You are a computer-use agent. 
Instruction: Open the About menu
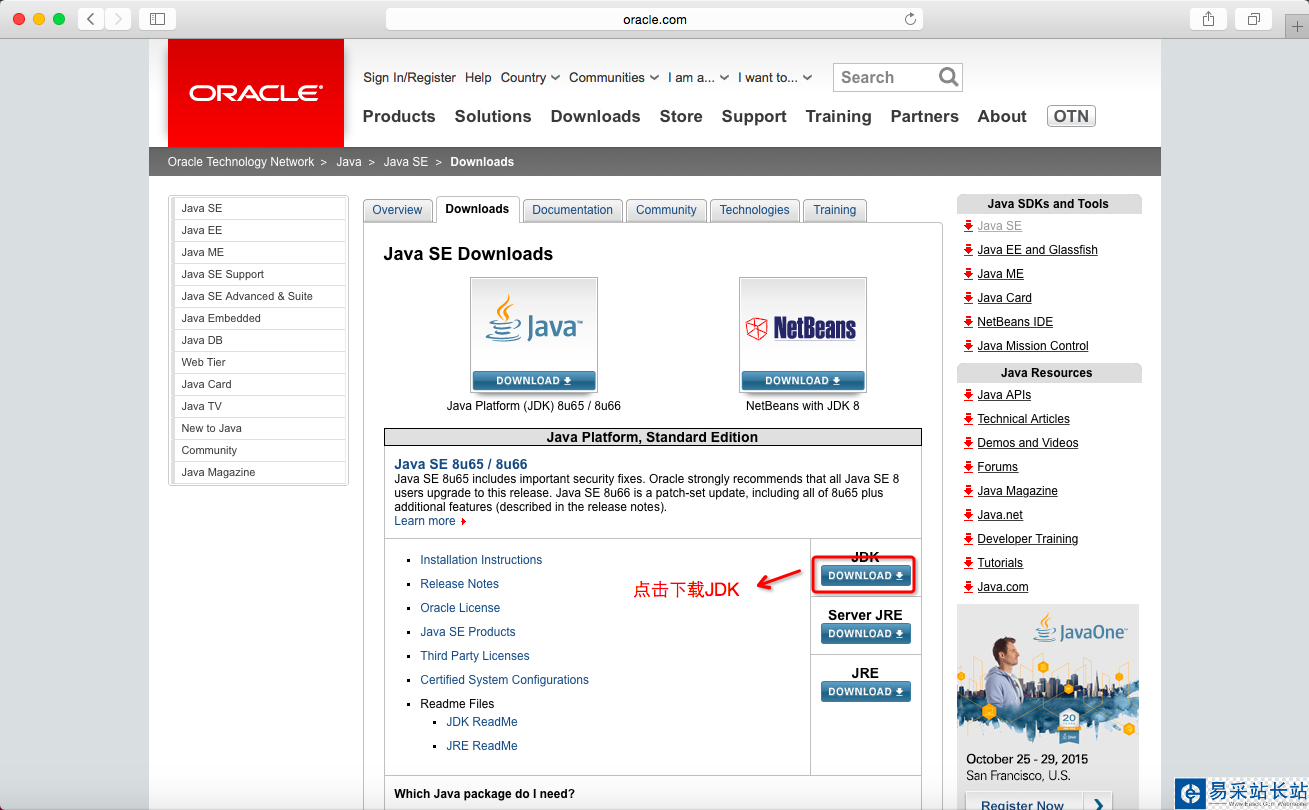pos(1002,116)
